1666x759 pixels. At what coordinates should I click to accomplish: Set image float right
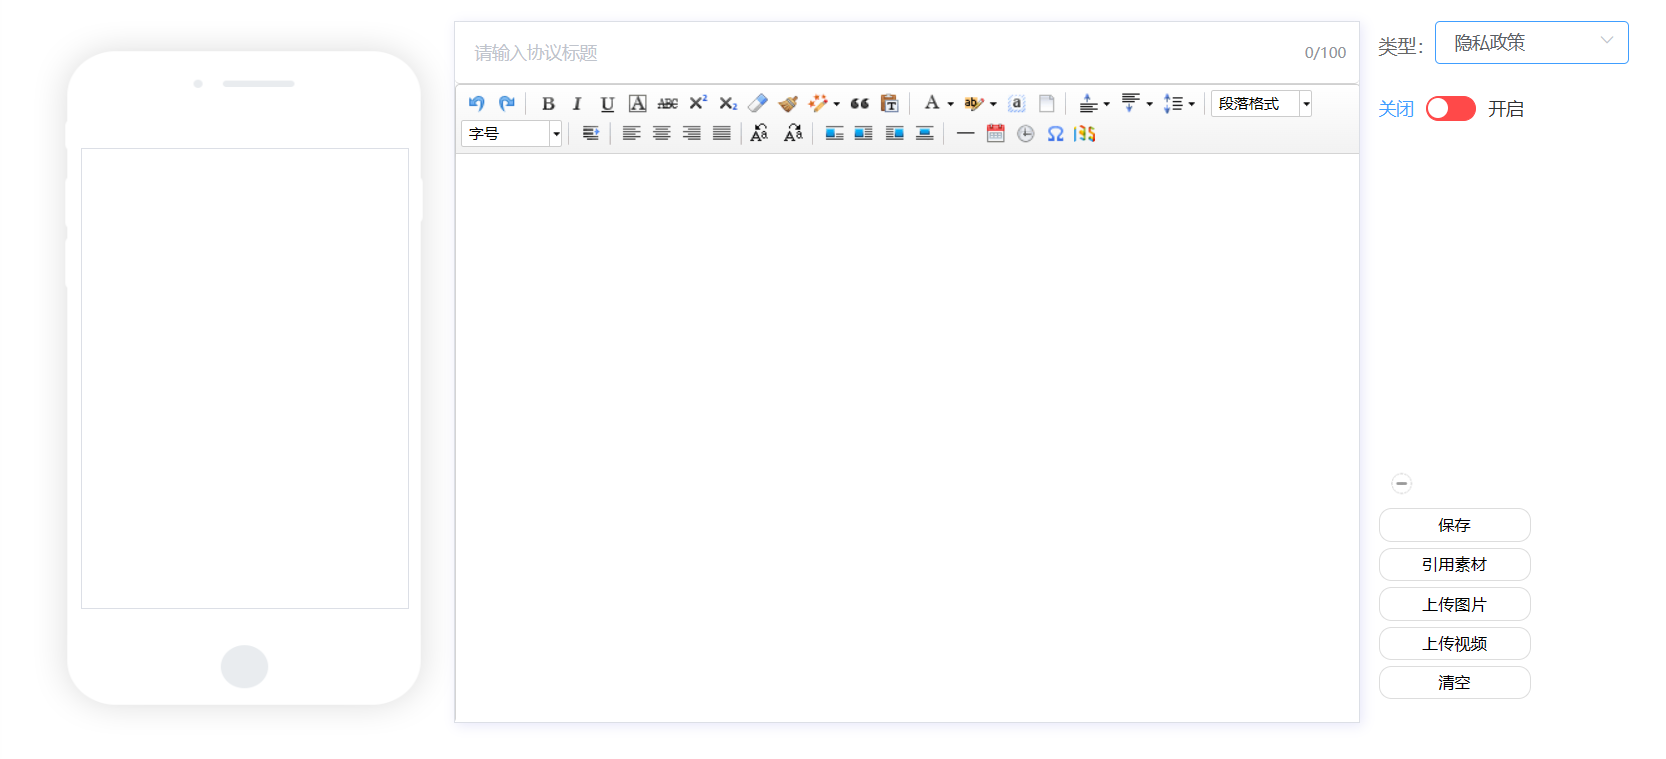pyautogui.click(x=864, y=133)
